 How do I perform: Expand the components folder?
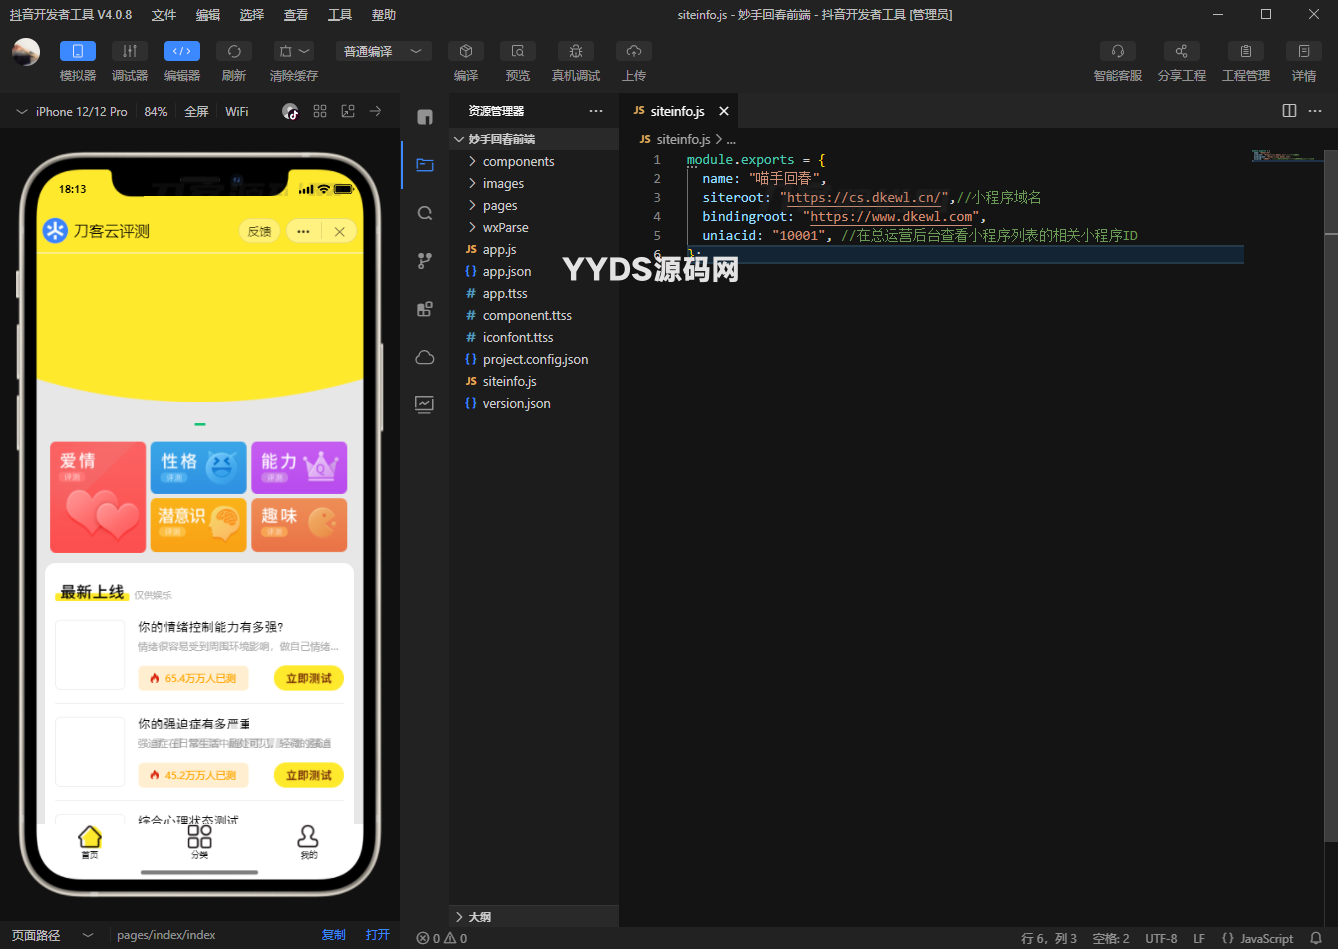pyautogui.click(x=518, y=162)
